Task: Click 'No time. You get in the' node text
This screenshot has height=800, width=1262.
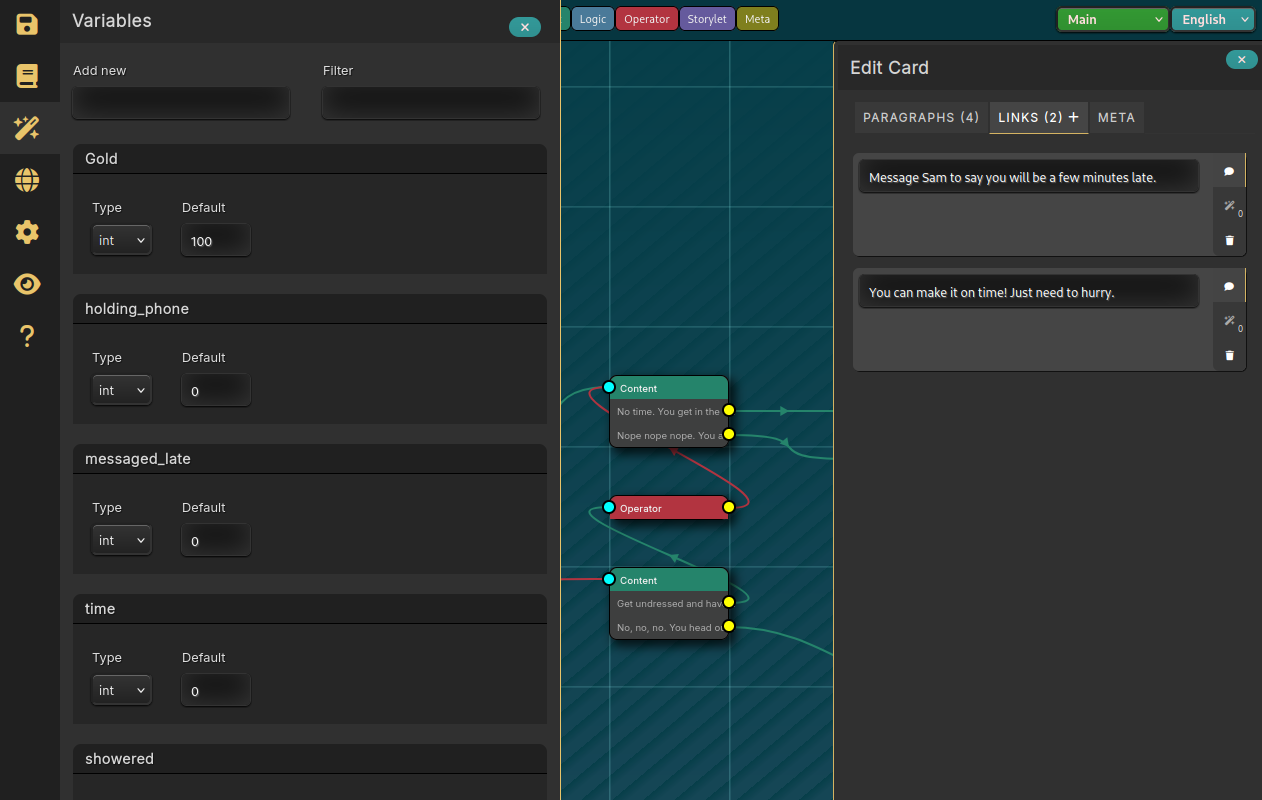Action: point(668,412)
